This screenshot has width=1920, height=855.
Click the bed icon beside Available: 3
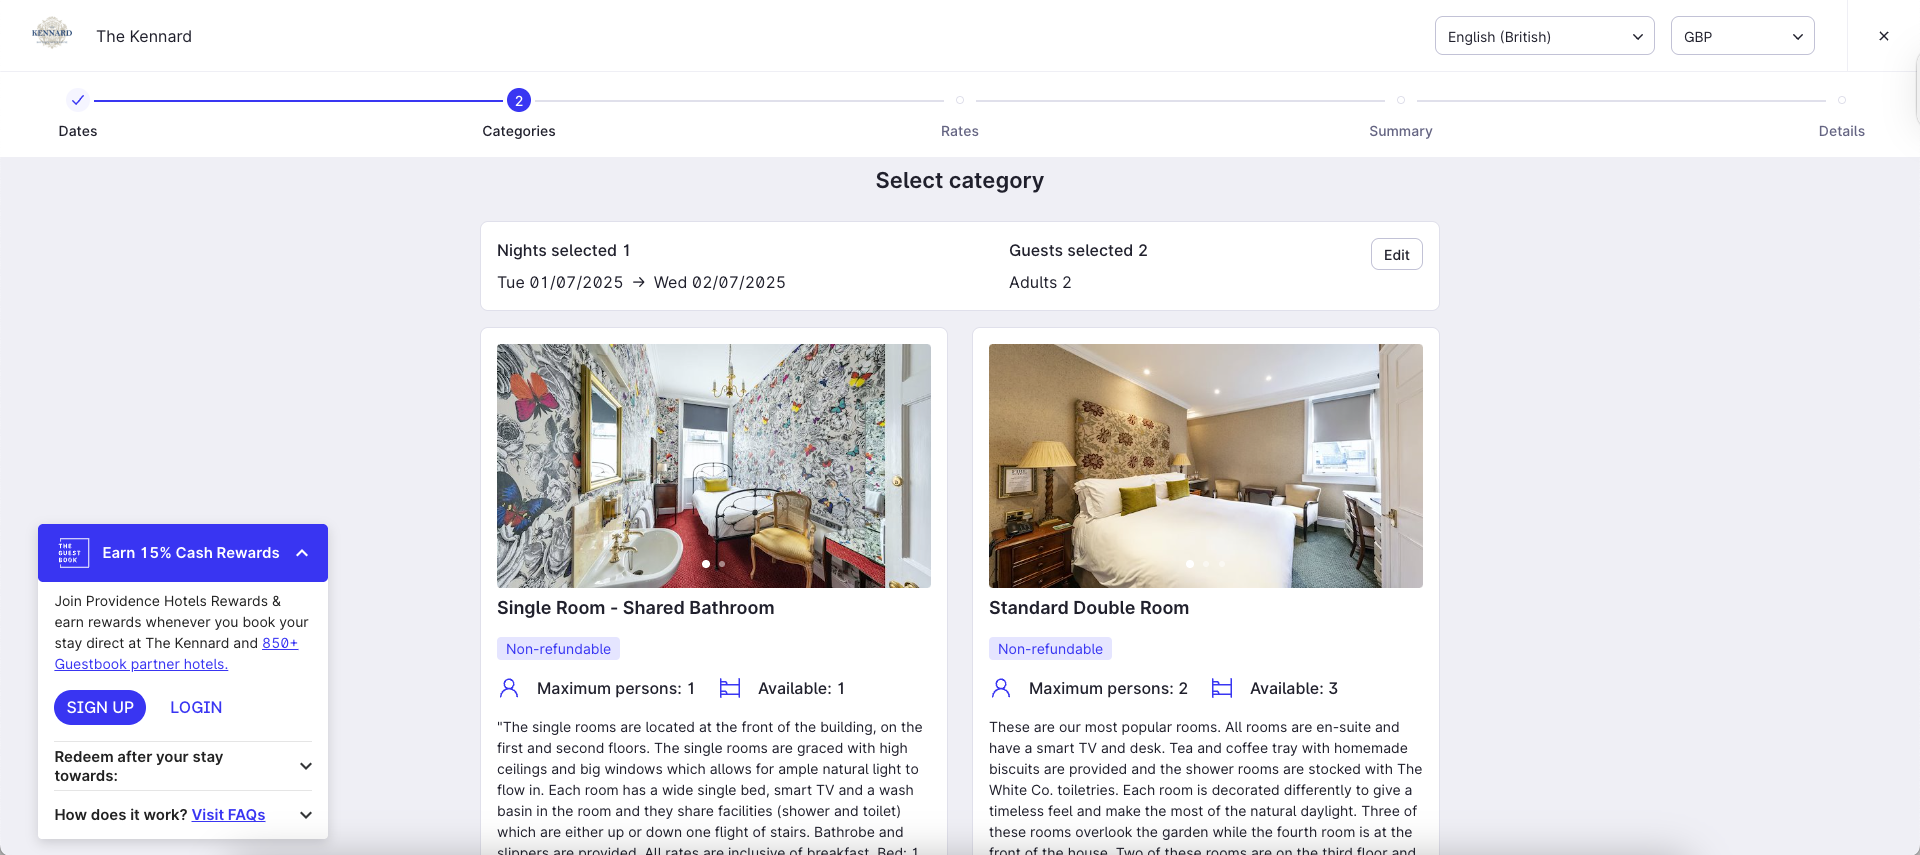[1222, 688]
